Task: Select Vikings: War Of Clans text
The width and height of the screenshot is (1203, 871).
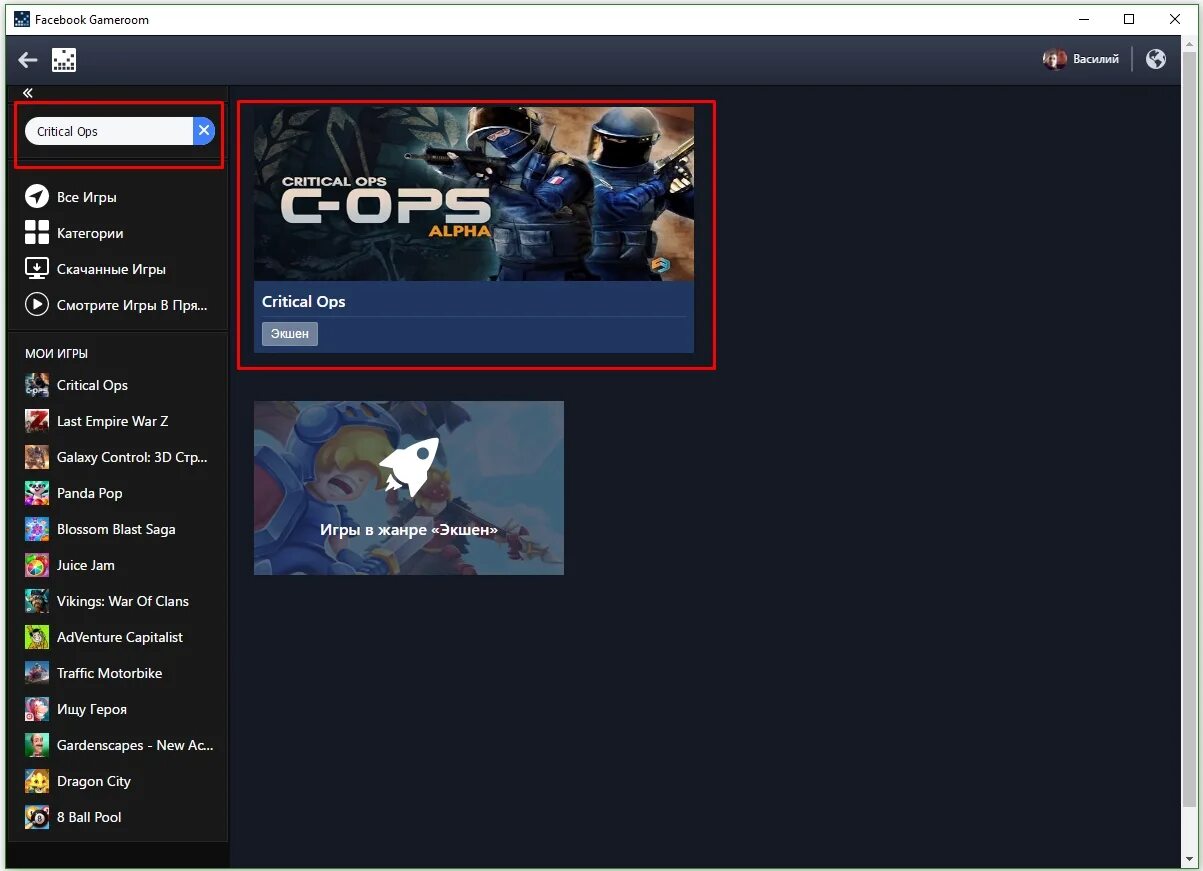Action: (123, 601)
